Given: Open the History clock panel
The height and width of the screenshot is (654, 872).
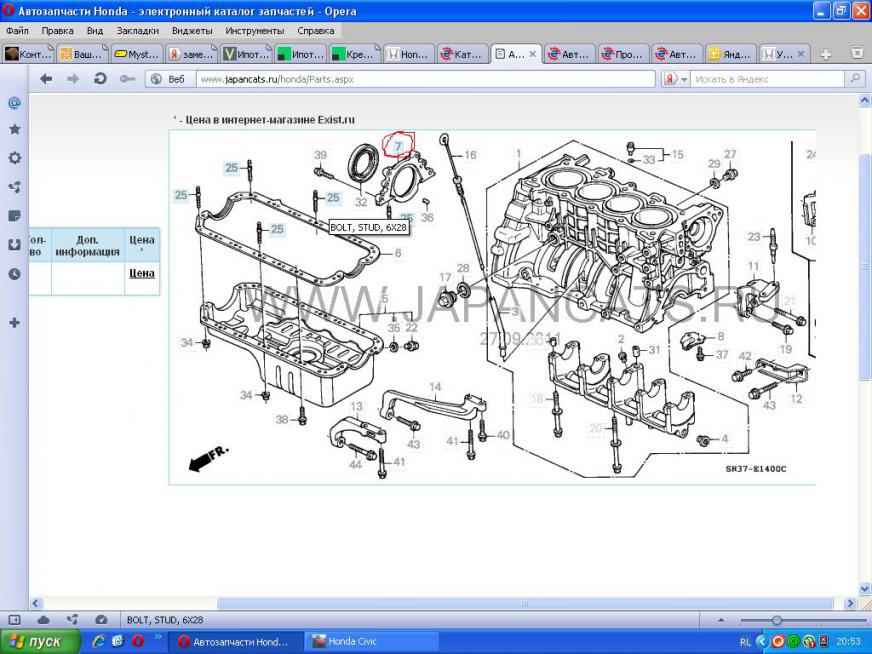Looking at the screenshot, I should point(14,274).
